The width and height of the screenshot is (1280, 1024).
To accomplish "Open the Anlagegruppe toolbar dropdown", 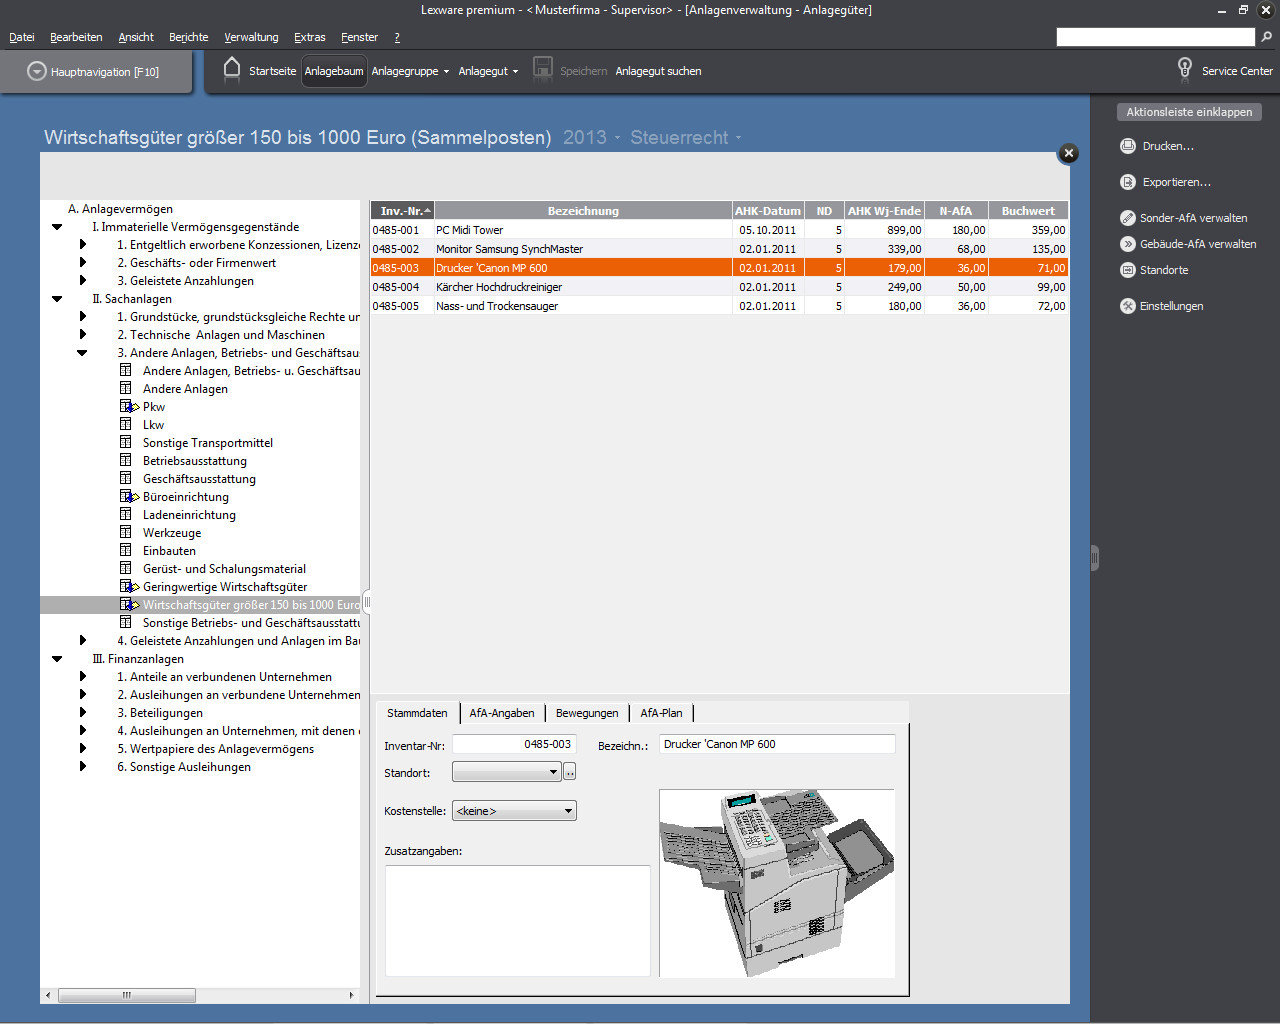I will [410, 71].
